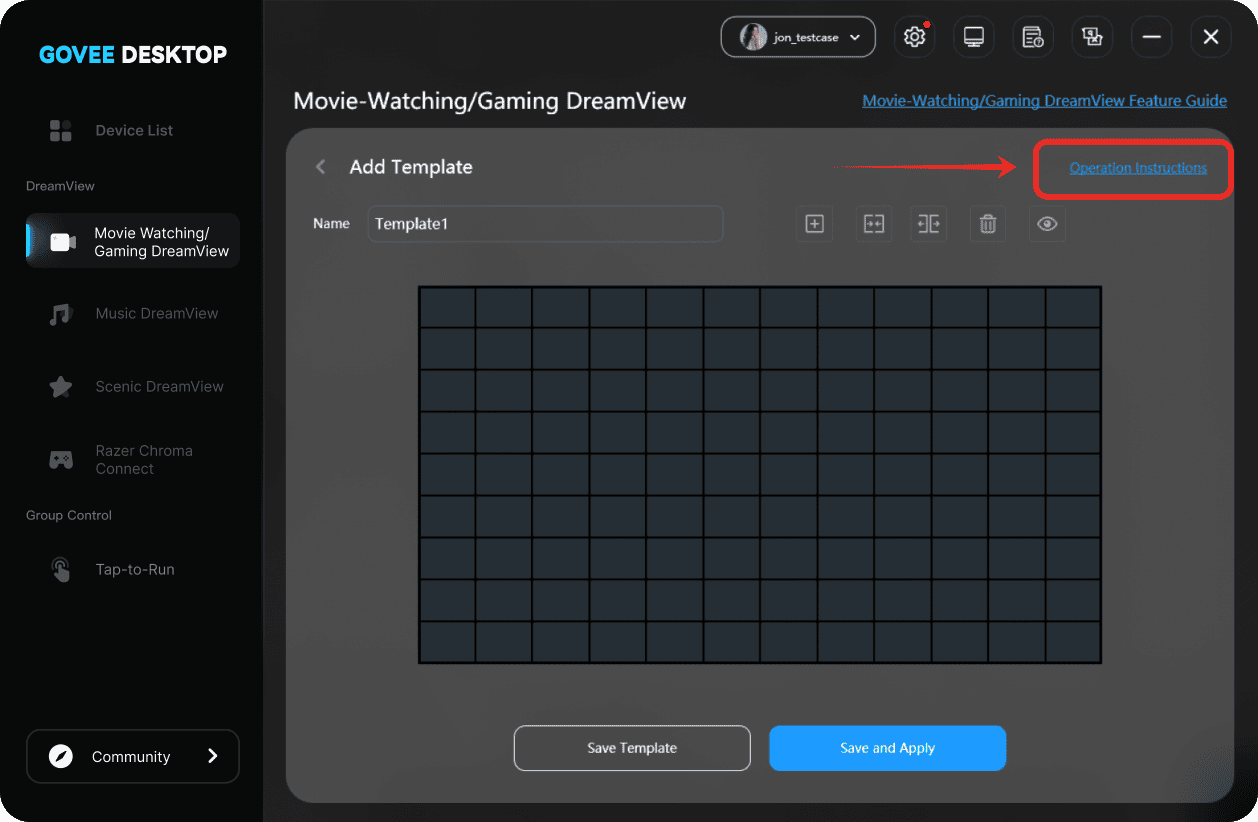Open the help document icon
1258x822 pixels.
point(1033,37)
